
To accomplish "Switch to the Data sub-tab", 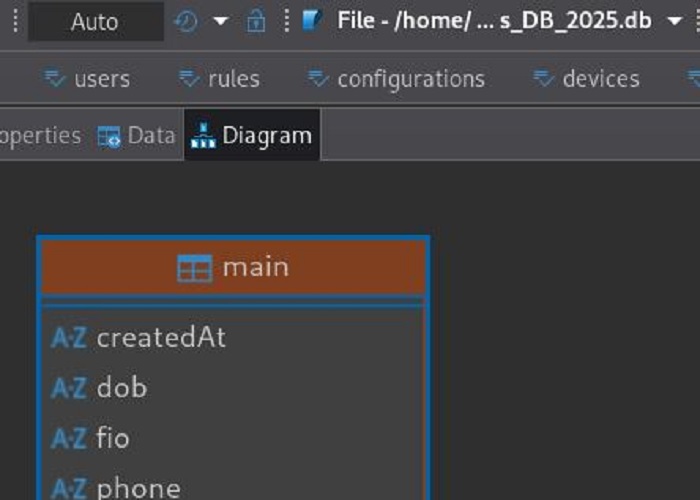I will point(137,135).
